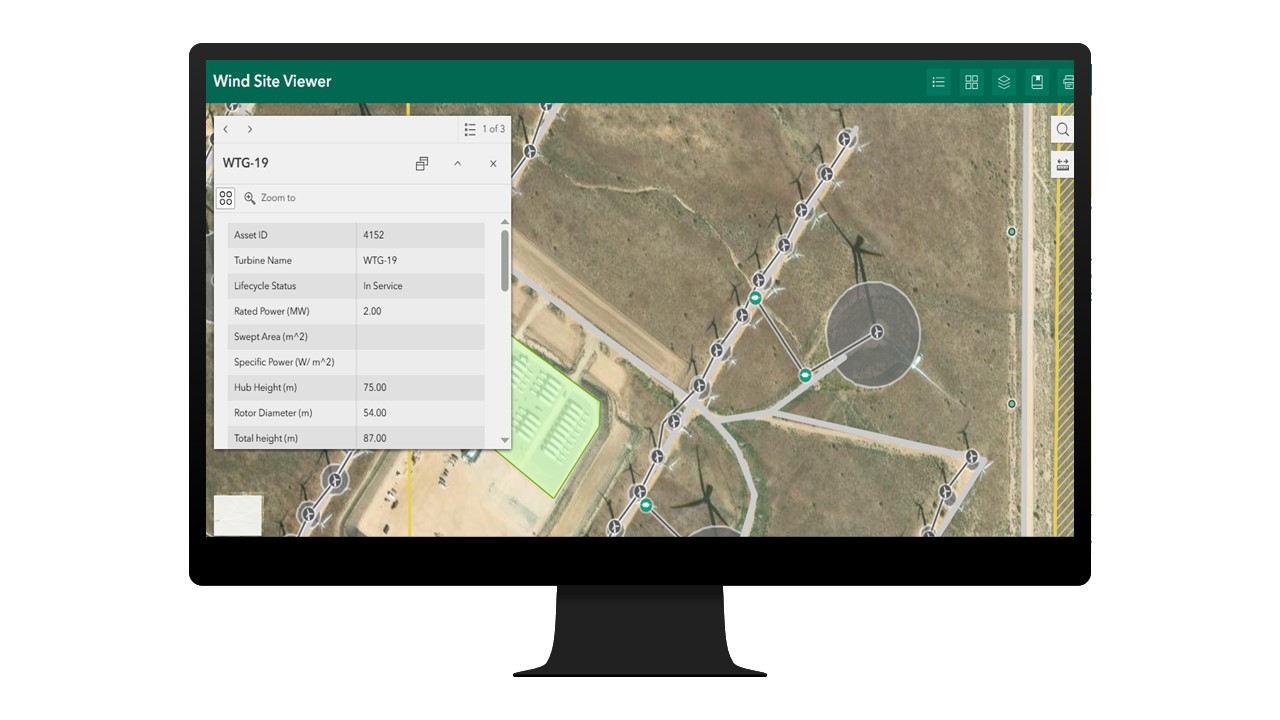Activate the map Search tool
The width and height of the screenshot is (1280, 720).
point(1062,129)
